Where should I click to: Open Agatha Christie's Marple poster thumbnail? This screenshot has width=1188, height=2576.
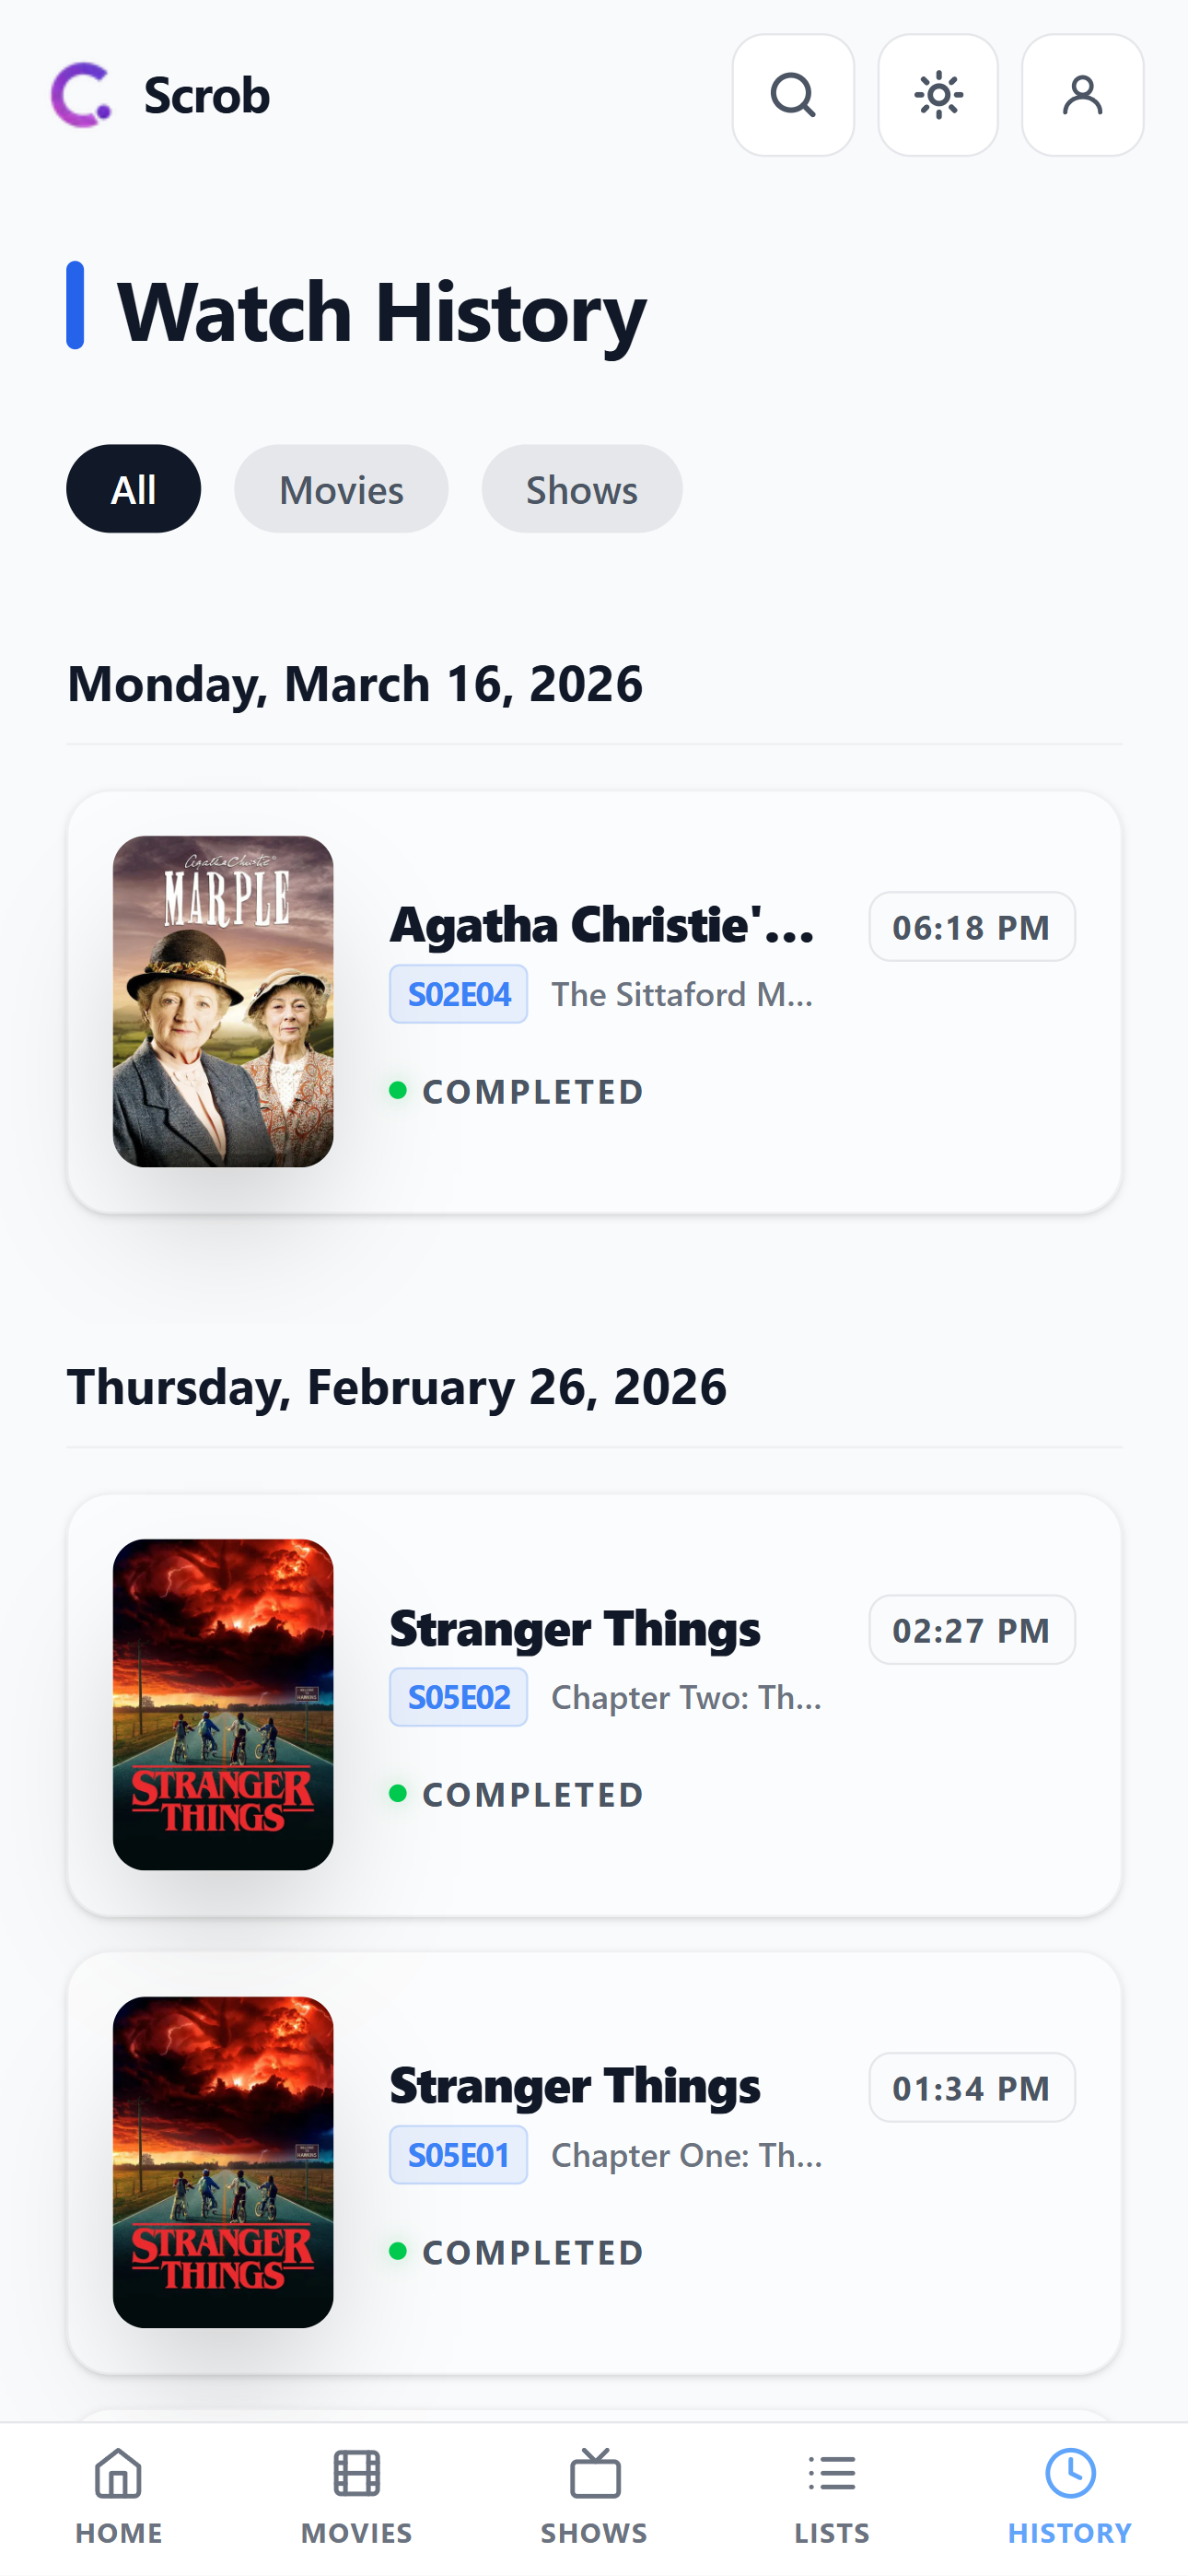[223, 1001]
